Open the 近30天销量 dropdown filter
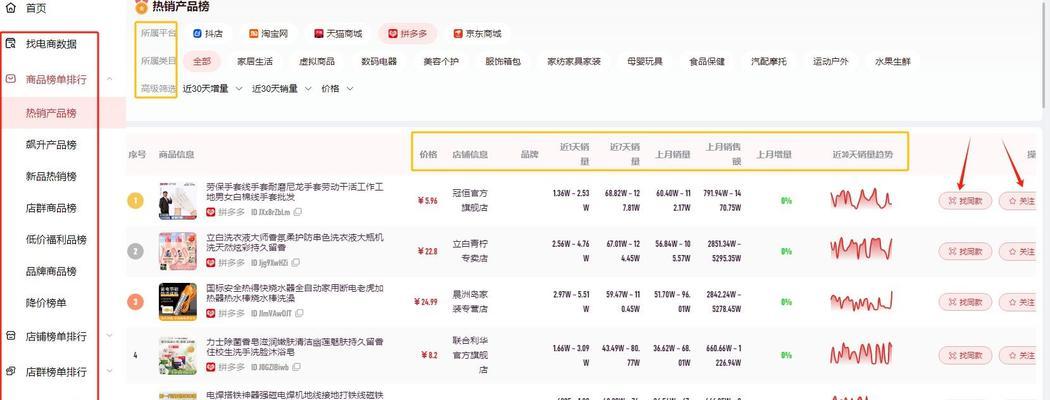 [282, 88]
